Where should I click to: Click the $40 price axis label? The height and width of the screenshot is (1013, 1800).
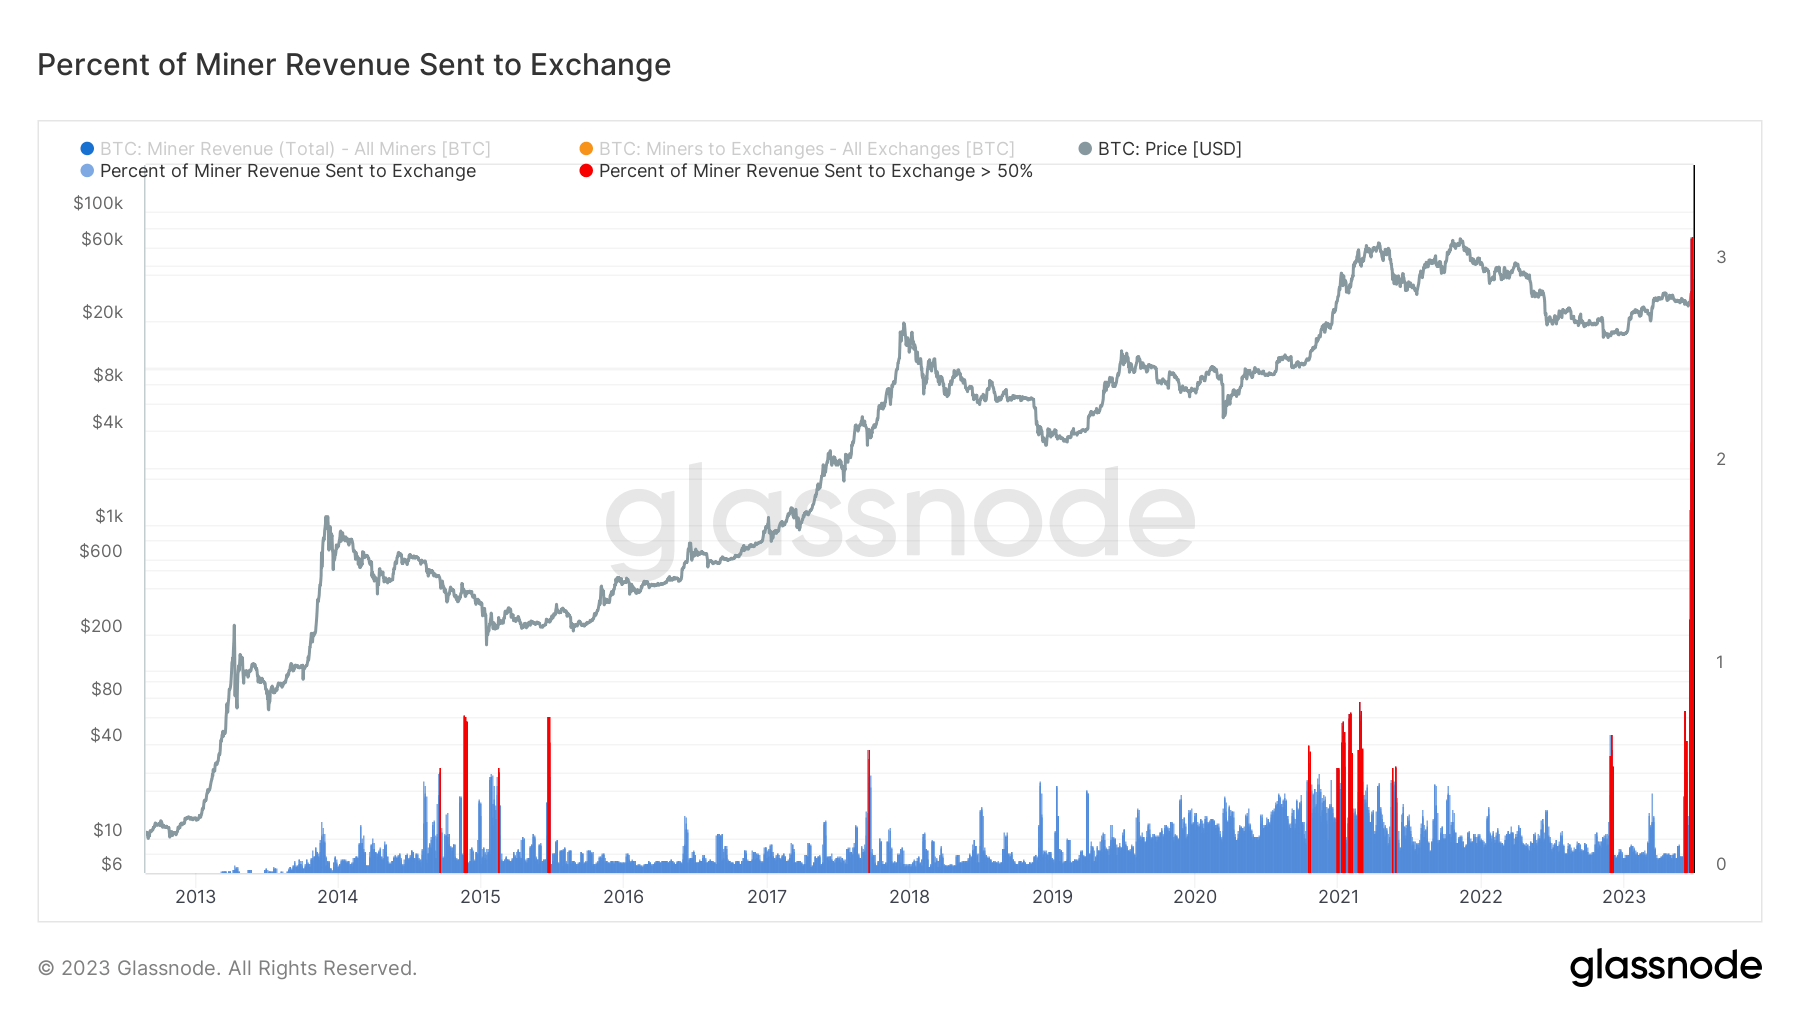click(x=106, y=735)
